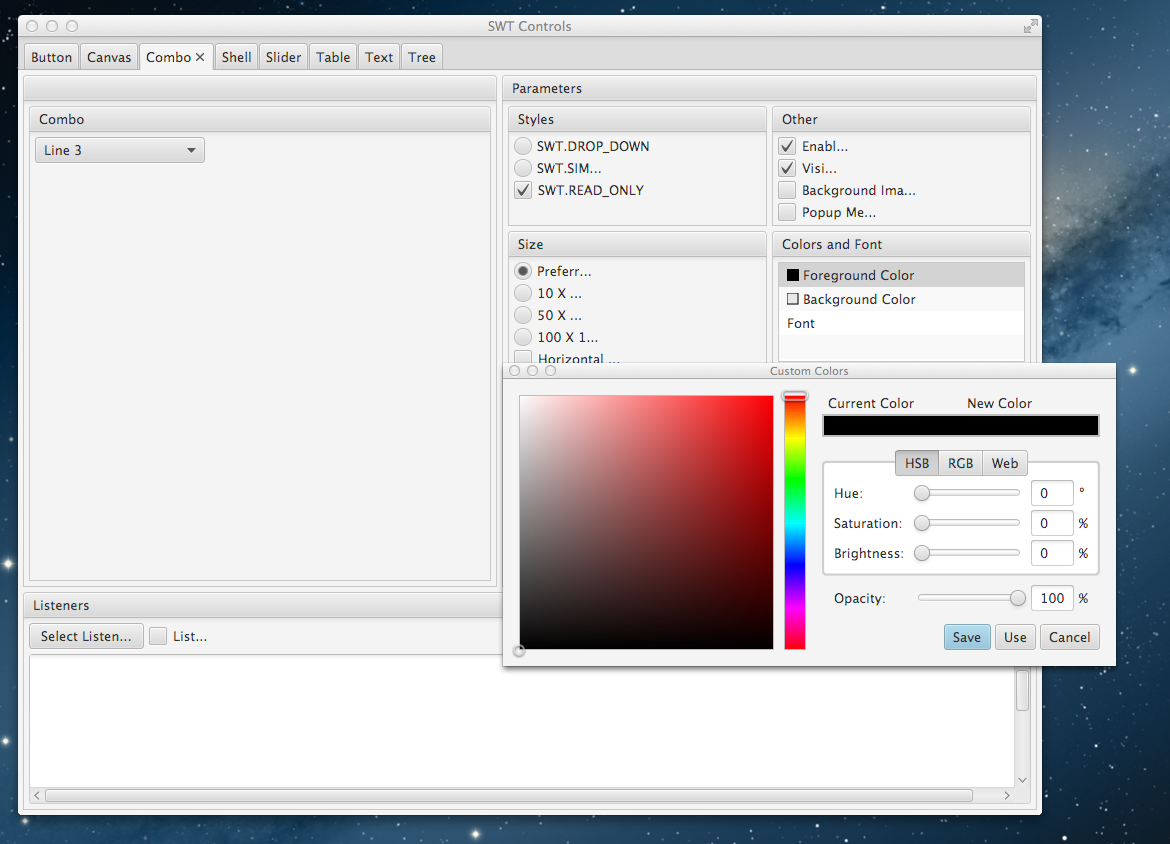The image size is (1170, 844).
Task: Click the Opacity slider handle
Action: click(x=1018, y=598)
